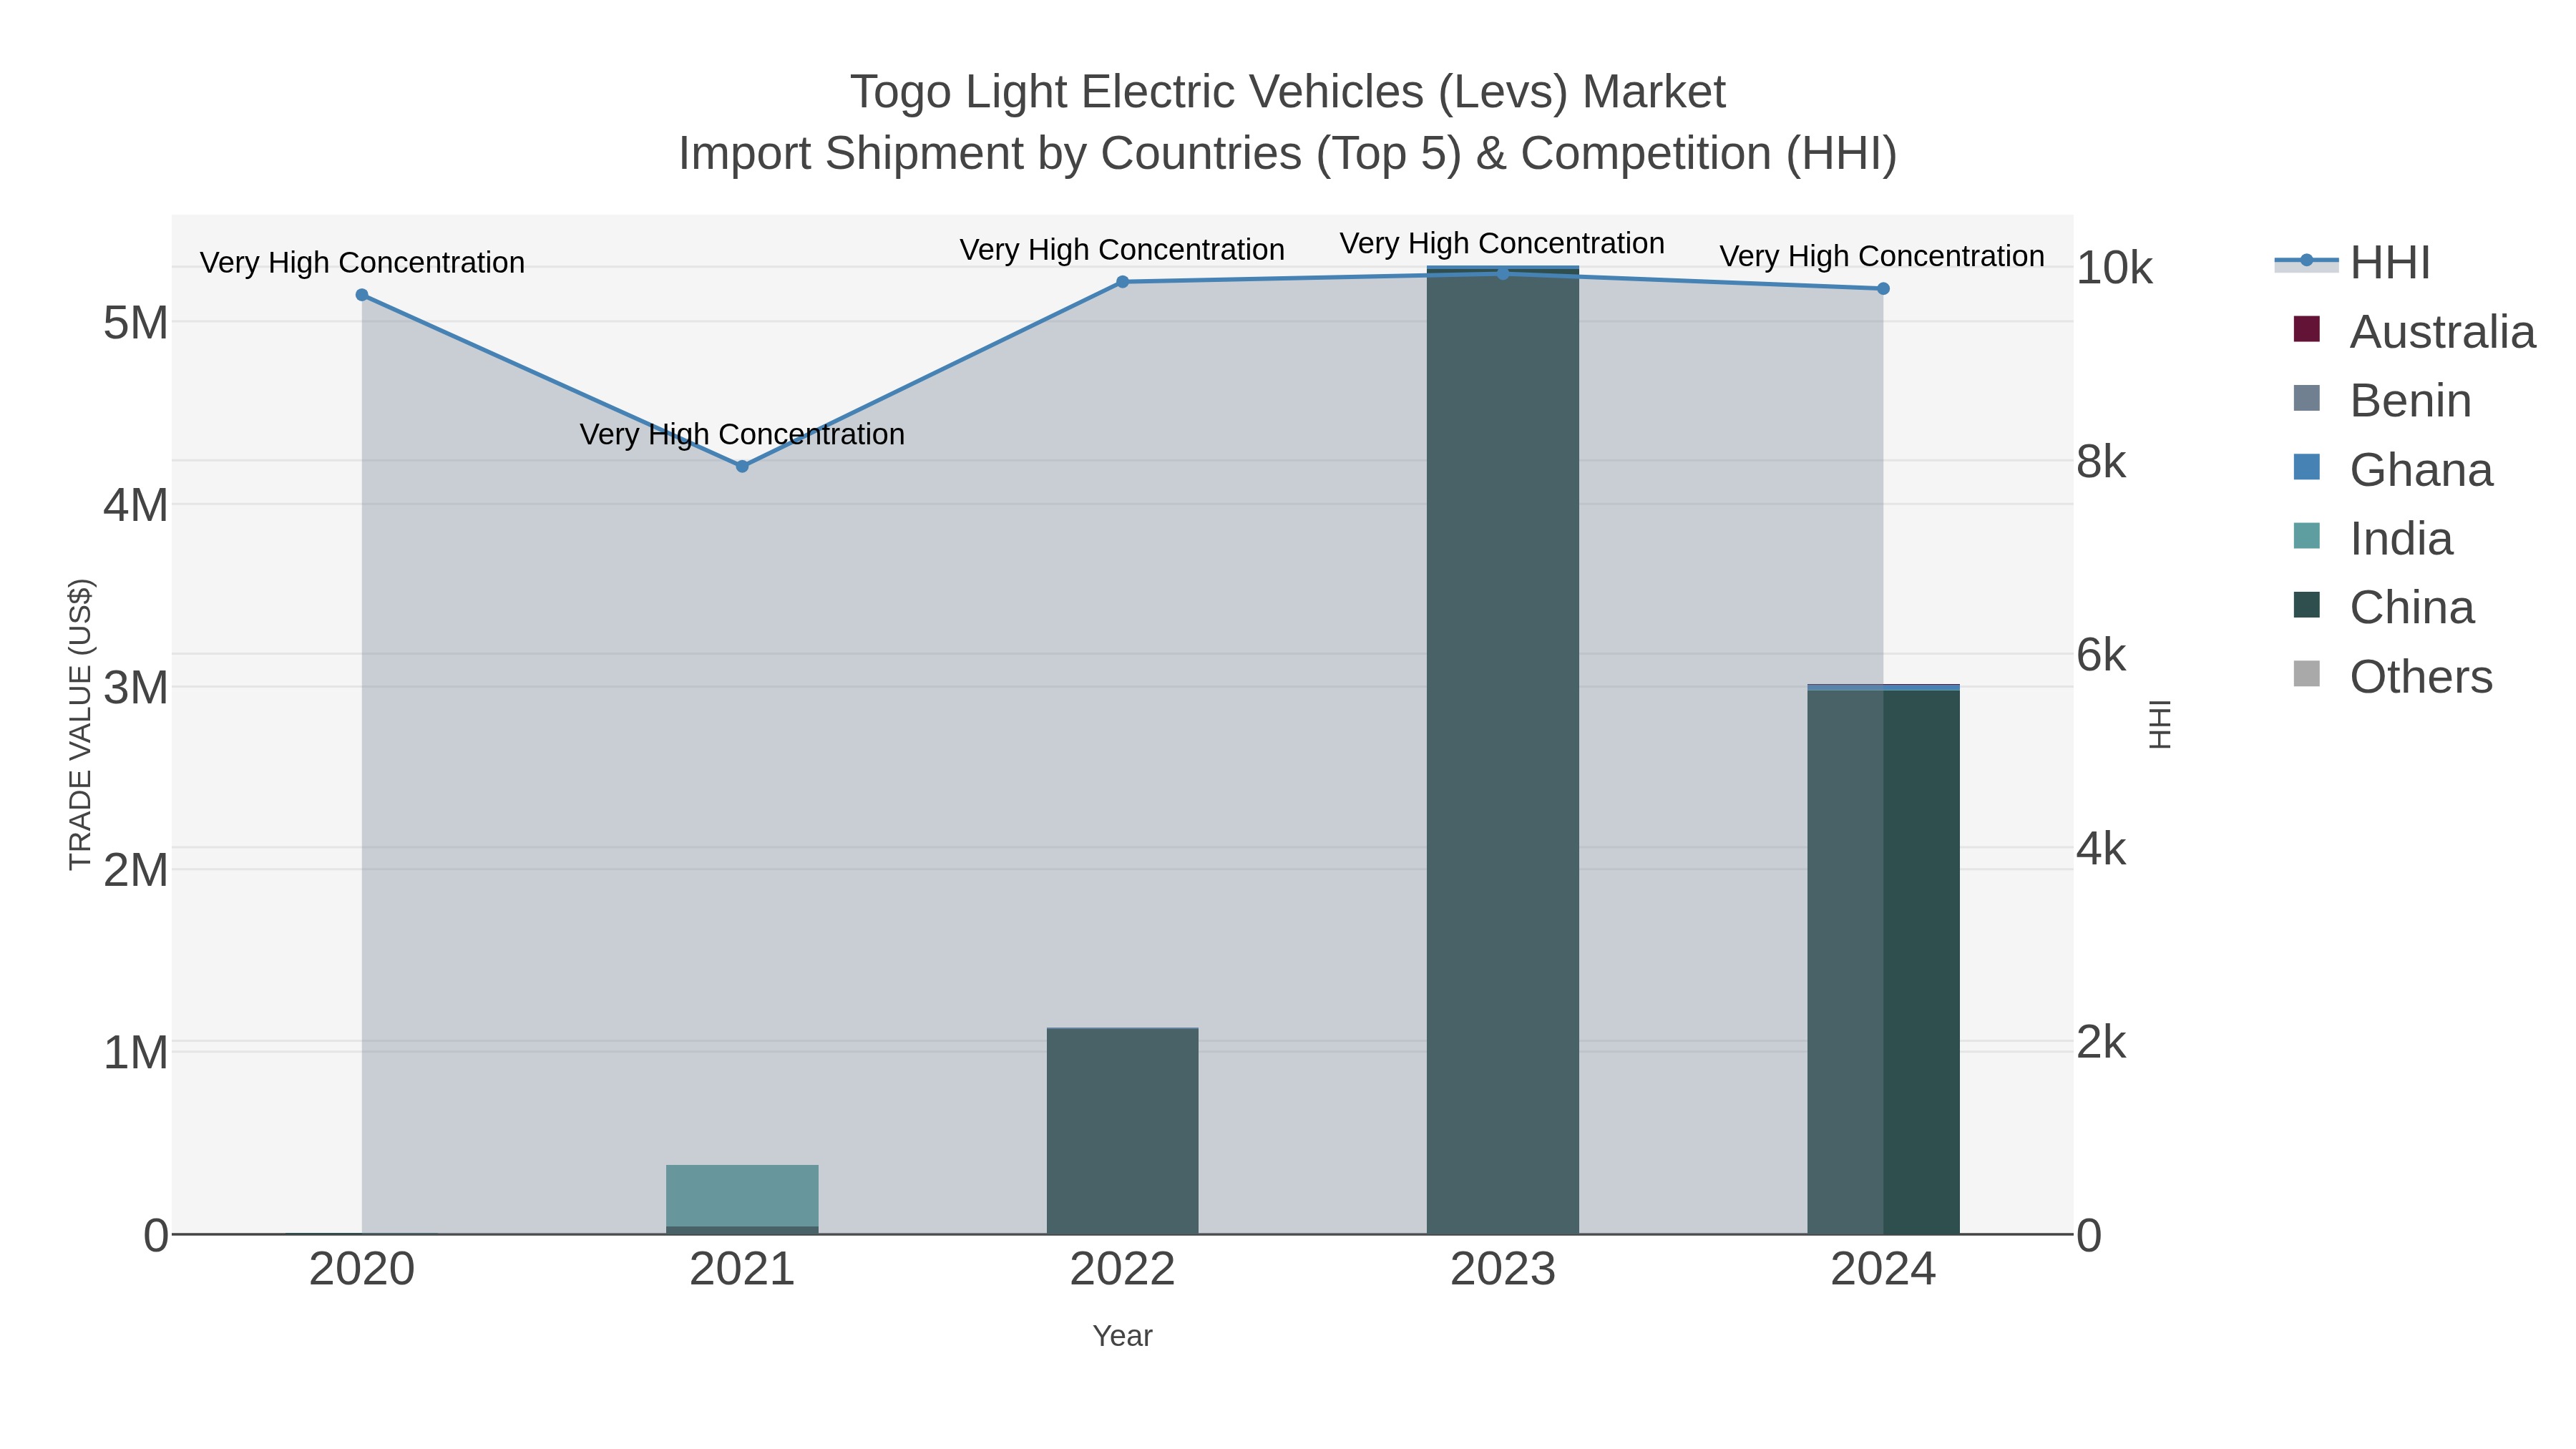Click the 4M tick on left axis
Image resolution: width=2576 pixels, height=1449 pixels.
coord(136,505)
